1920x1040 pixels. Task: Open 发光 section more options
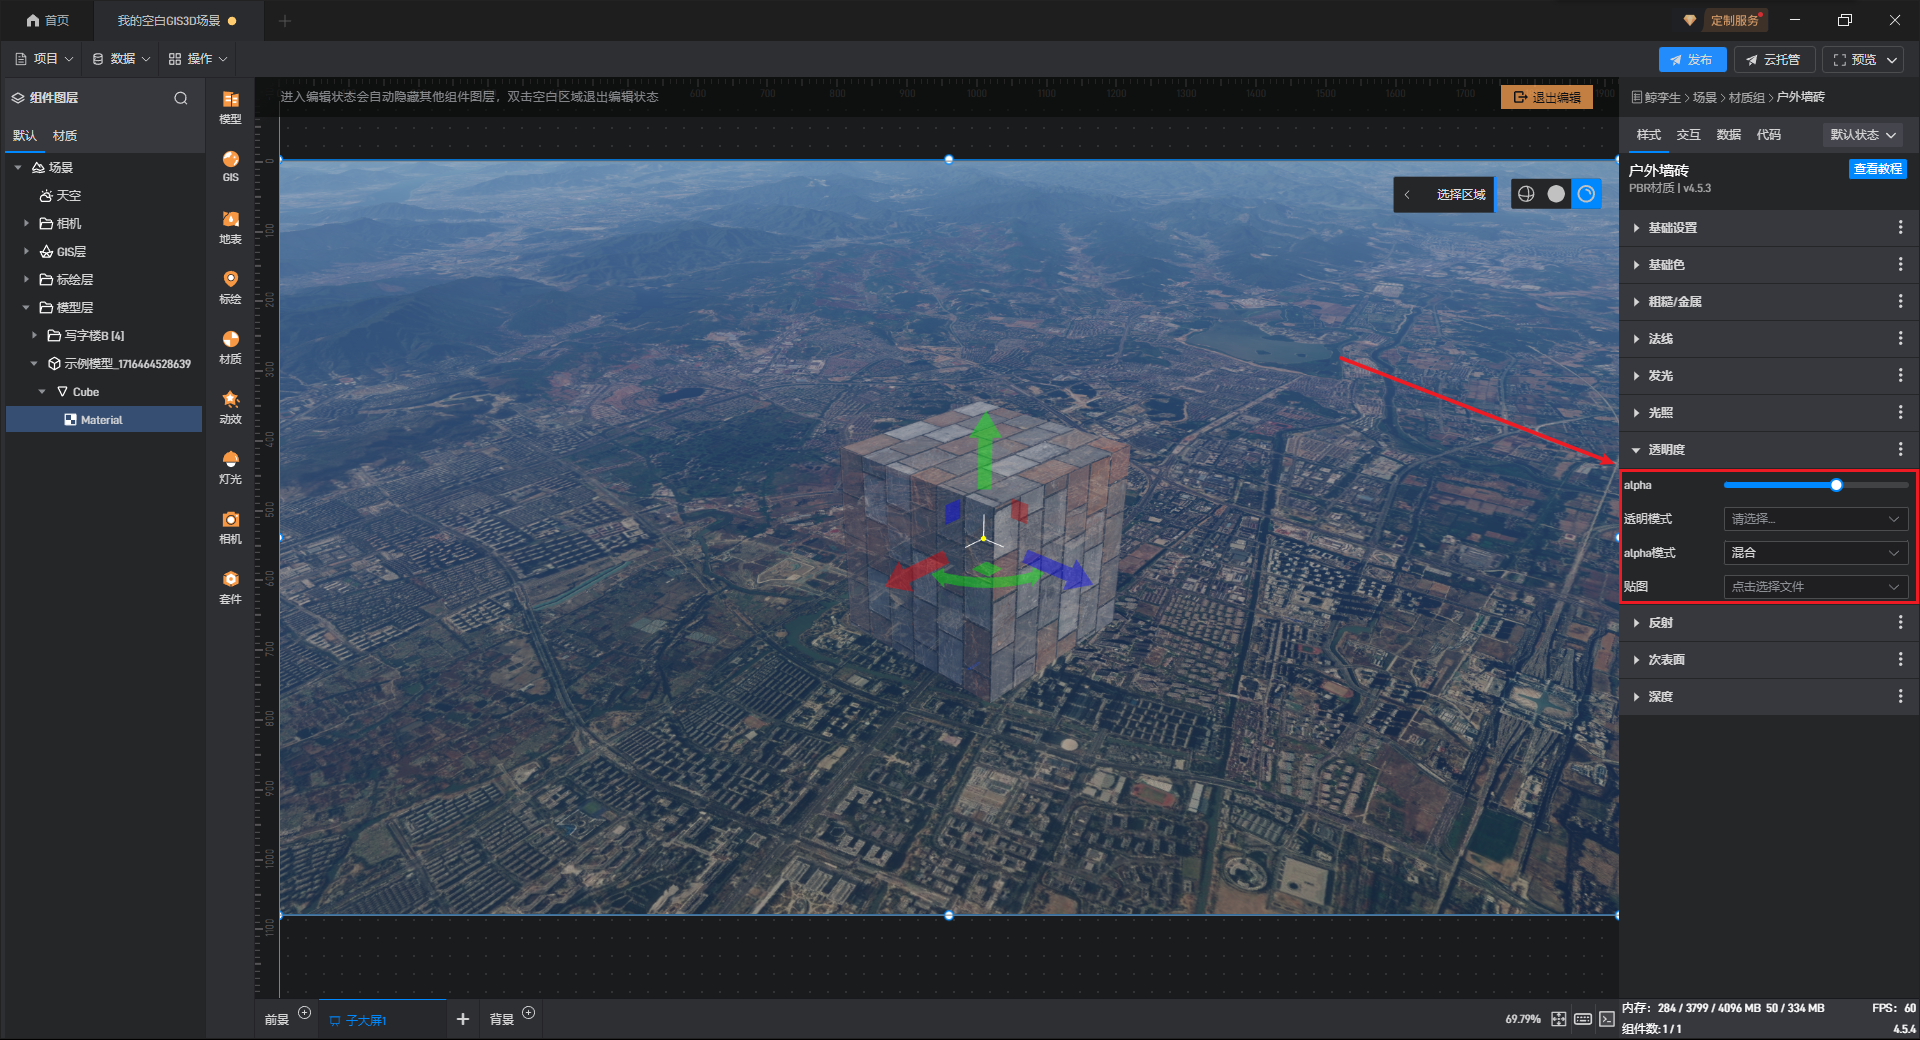[x=1900, y=376]
